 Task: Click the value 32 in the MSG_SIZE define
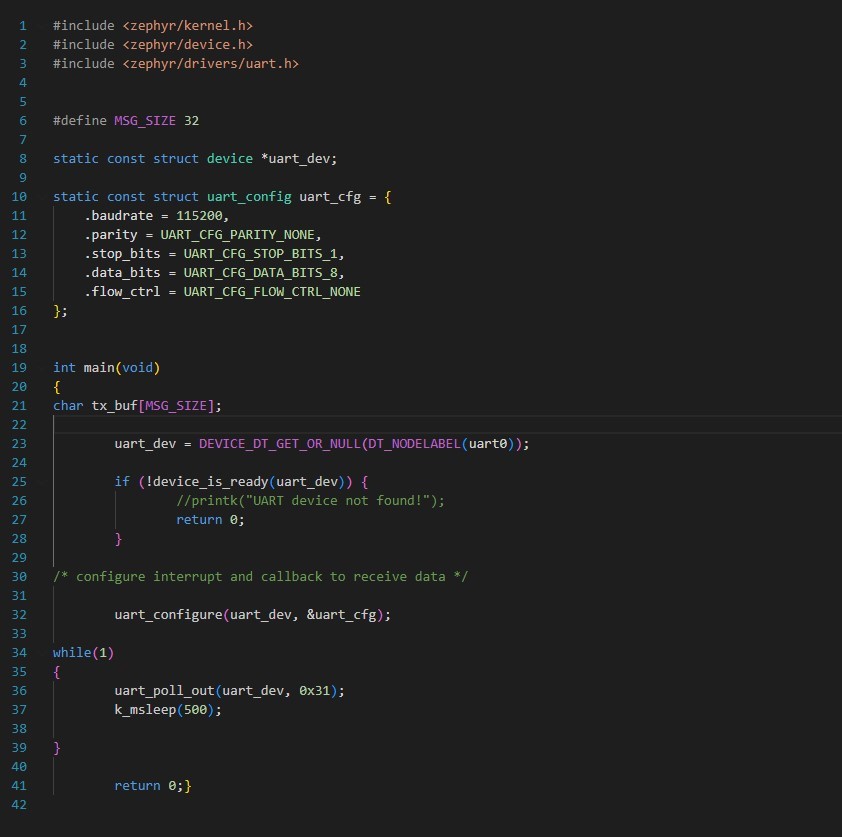[192, 121]
